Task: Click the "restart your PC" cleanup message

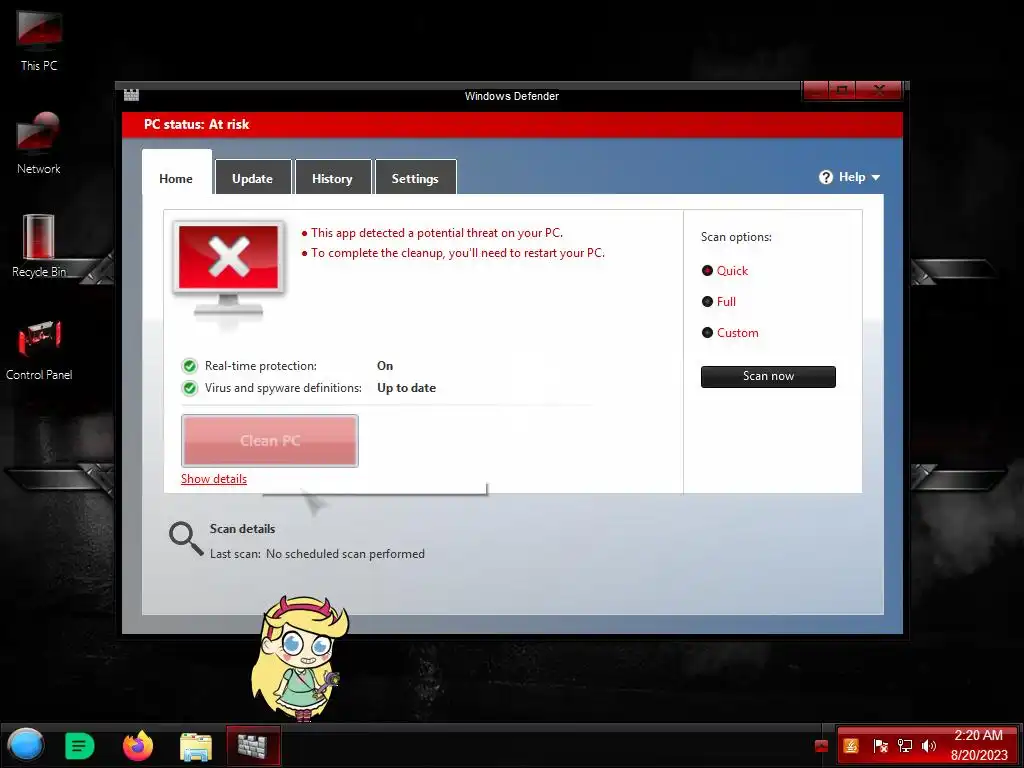Action: point(458,253)
